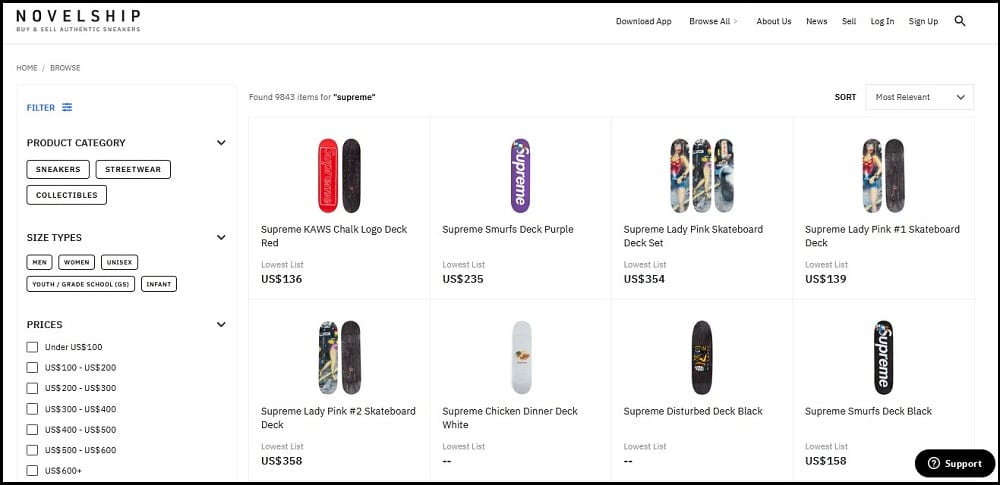This screenshot has width=1000, height=485.
Task: Filter by Women size type
Action: click(x=77, y=262)
